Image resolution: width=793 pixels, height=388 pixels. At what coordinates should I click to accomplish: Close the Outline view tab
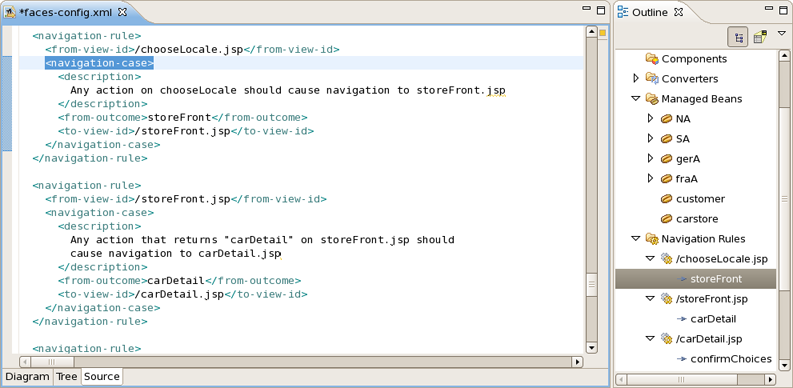pyautogui.click(x=678, y=12)
